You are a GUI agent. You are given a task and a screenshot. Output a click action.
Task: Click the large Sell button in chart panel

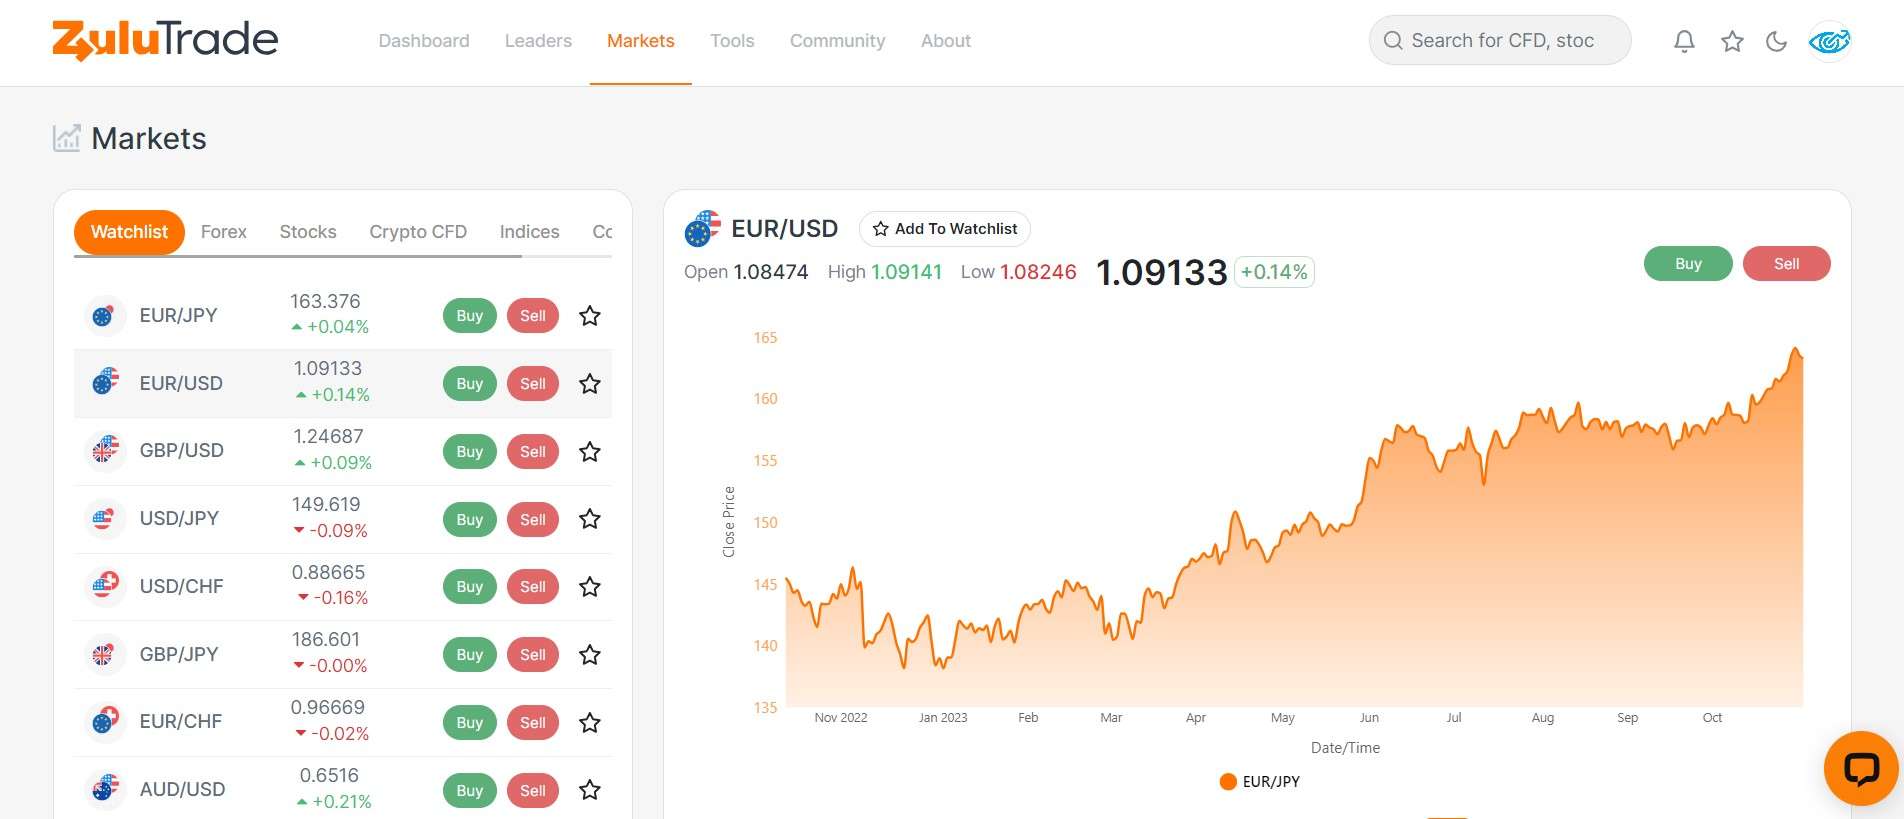coord(1787,264)
